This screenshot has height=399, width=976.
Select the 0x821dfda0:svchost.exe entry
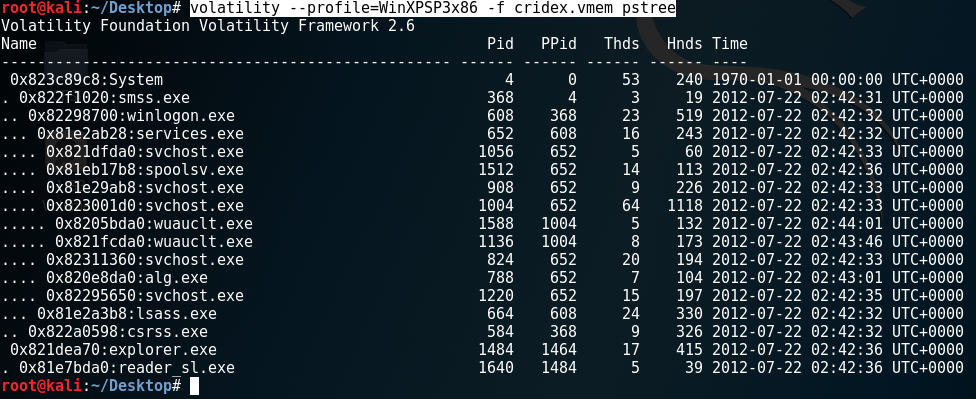145,152
